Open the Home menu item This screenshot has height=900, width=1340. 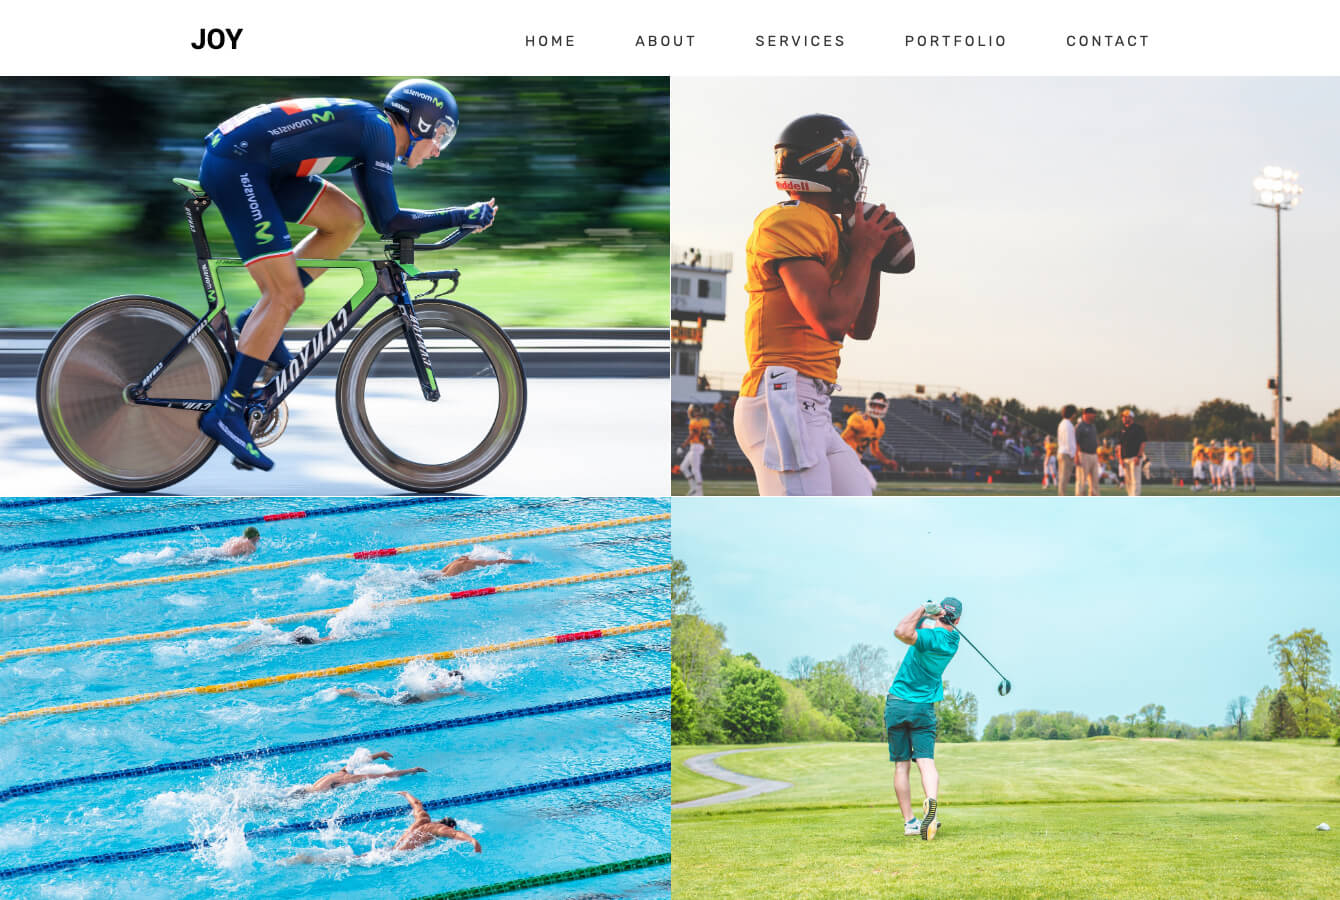[551, 41]
